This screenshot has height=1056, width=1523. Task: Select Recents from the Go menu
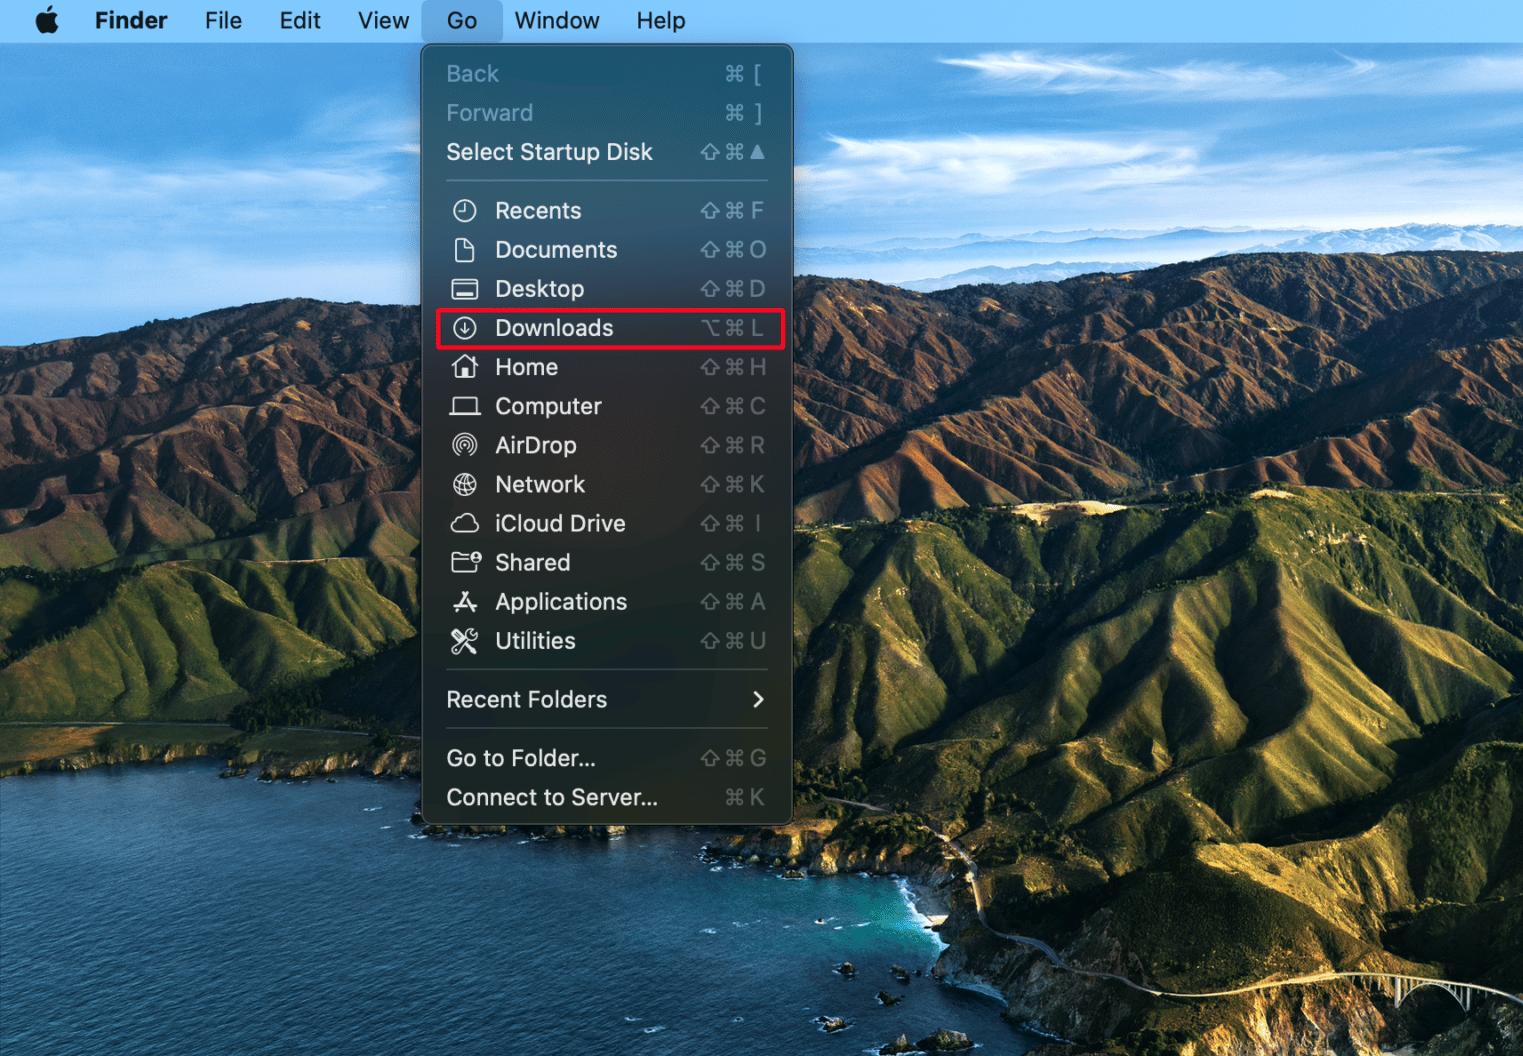coord(607,211)
